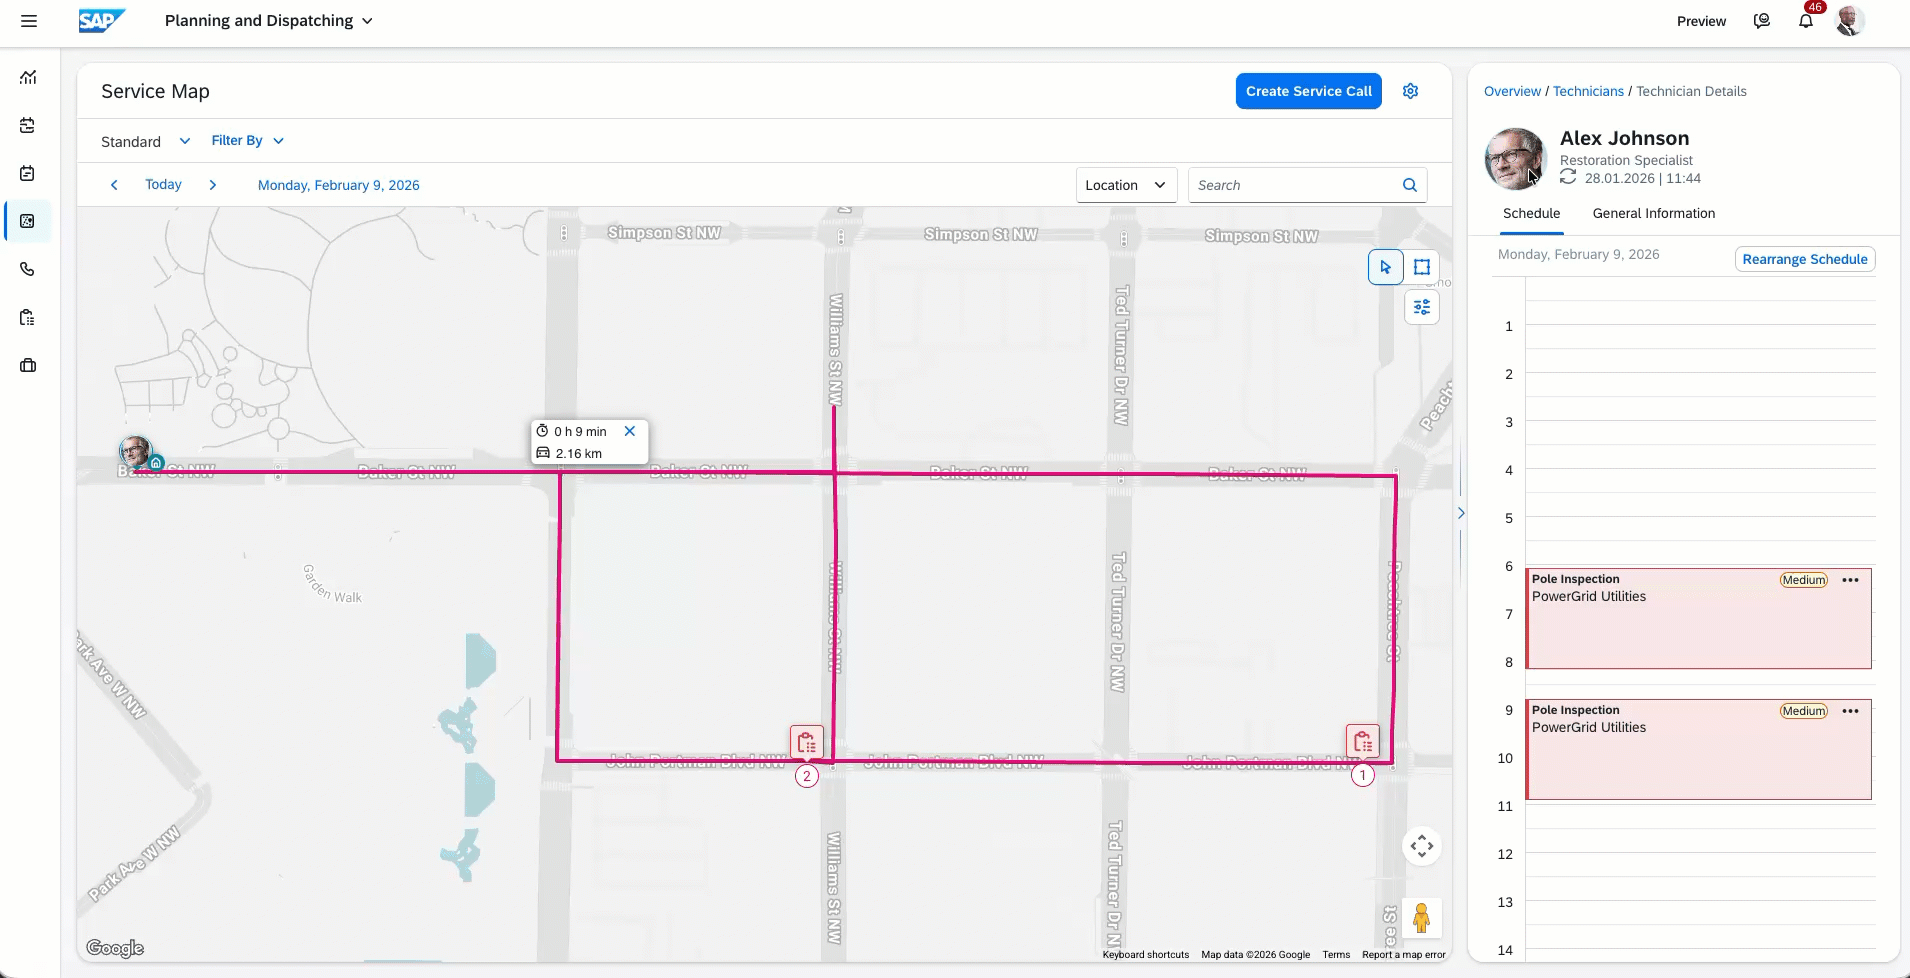Open the Planning and Dispatching menu
This screenshot has width=1910, height=978.
click(x=269, y=21)
